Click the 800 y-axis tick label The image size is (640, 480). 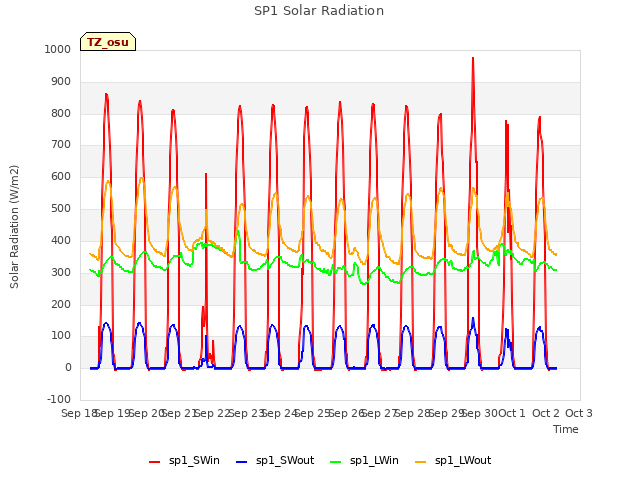click(61, 113)
